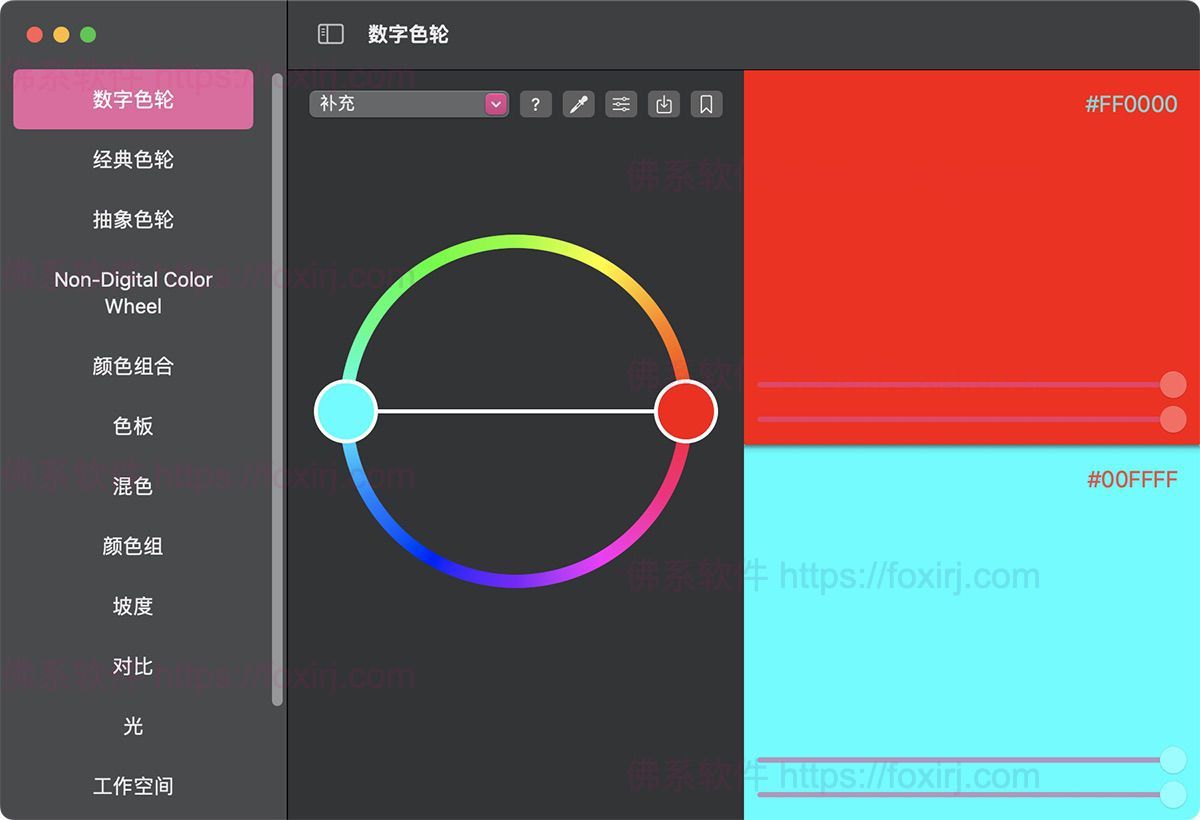1200x820 pixels.
Task: Select 混色 in the sidebar
Action: [133, 487]
